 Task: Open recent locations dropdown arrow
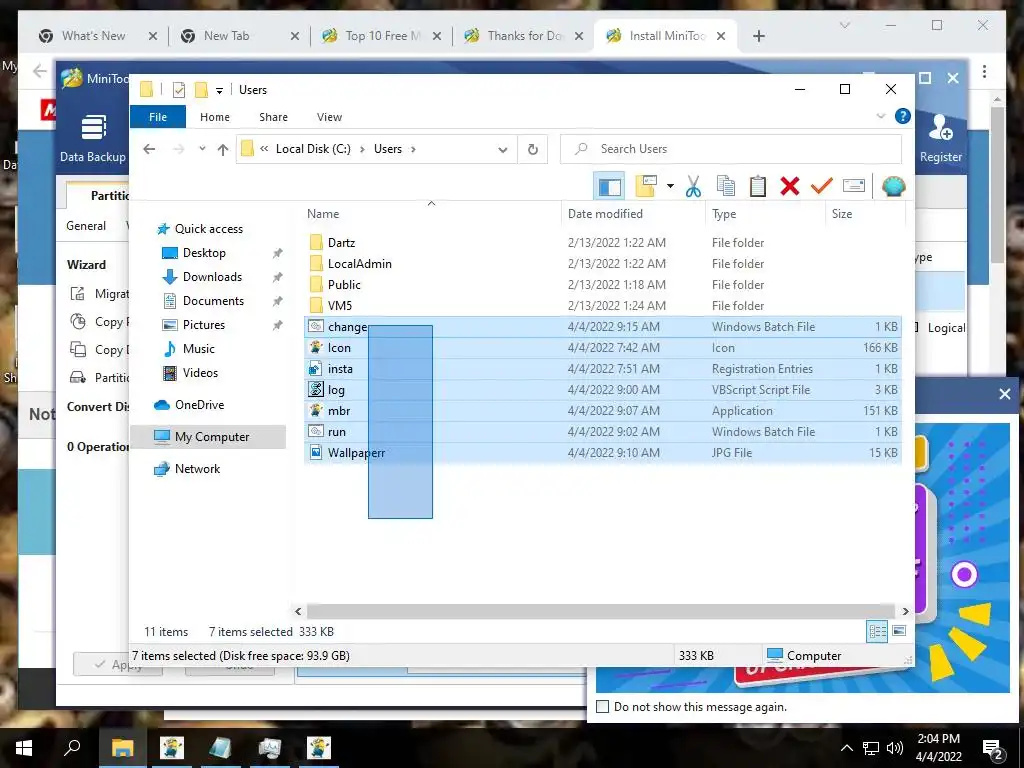coord(202,149)
